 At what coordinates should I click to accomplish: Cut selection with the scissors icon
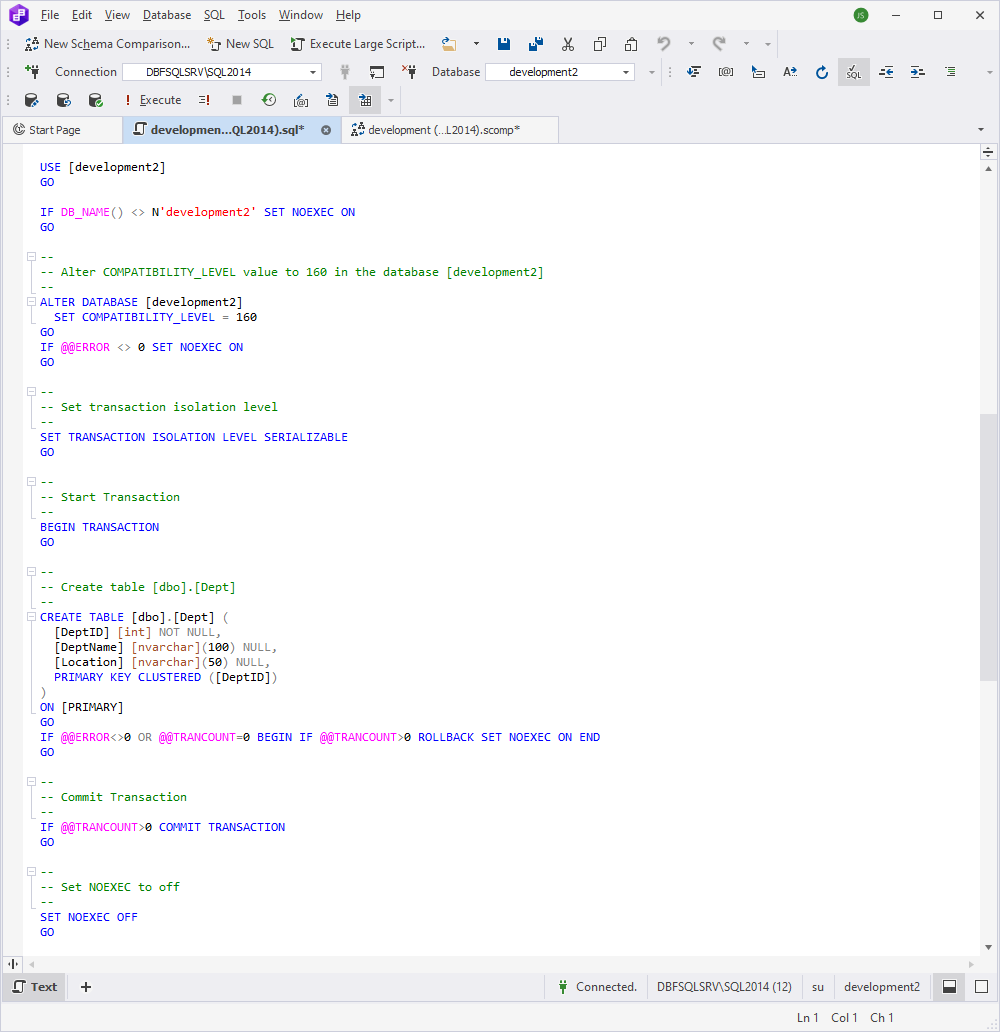tap(567, 44)
